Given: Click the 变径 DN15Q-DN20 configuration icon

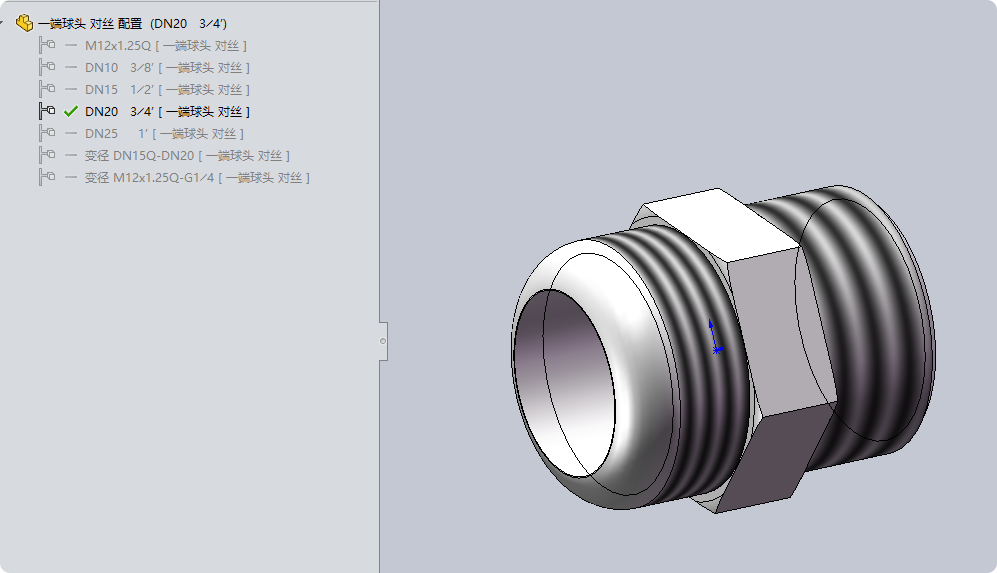Looking at the screenshot, I should (47, 155).
